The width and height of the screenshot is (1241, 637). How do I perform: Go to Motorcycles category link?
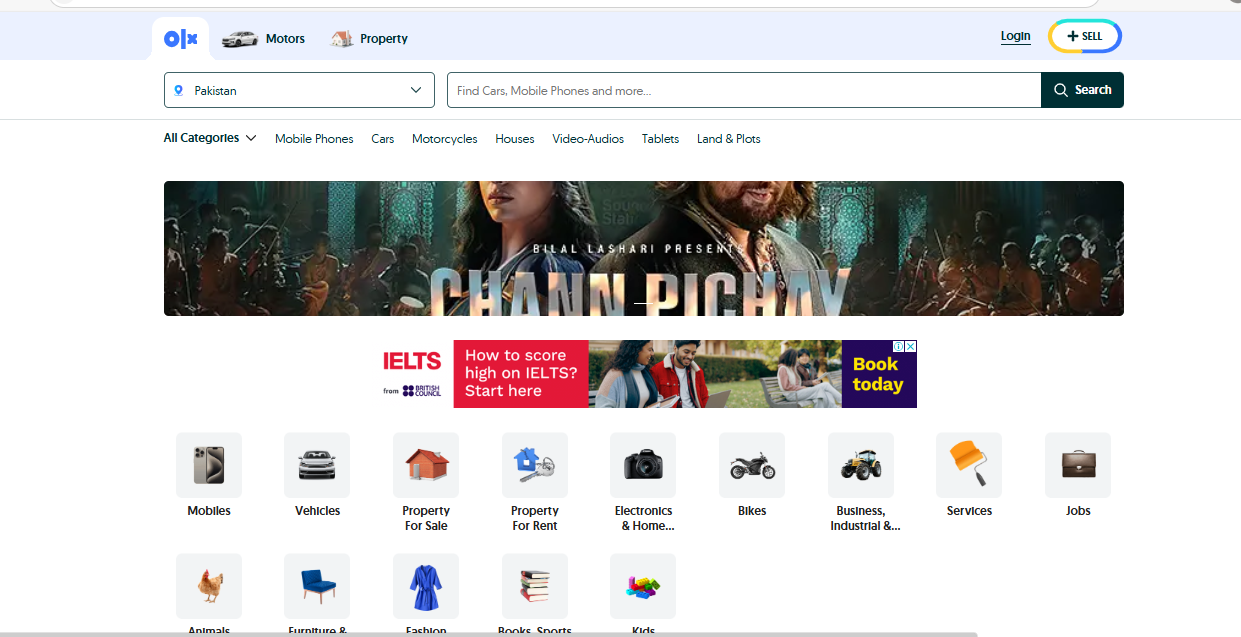pos(445,139)
